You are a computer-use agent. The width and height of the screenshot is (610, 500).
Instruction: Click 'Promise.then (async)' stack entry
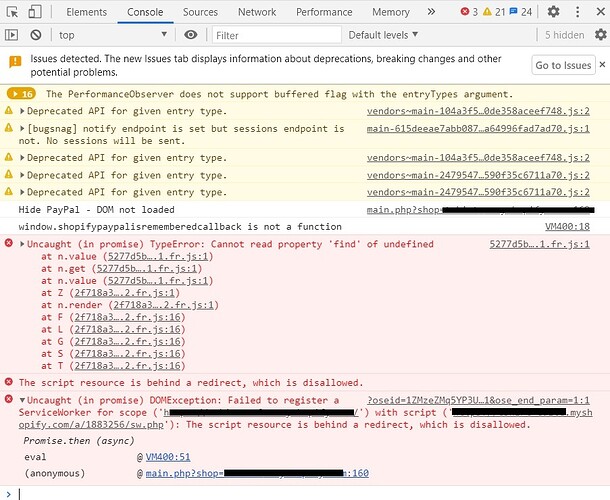(x=79, y=440)
